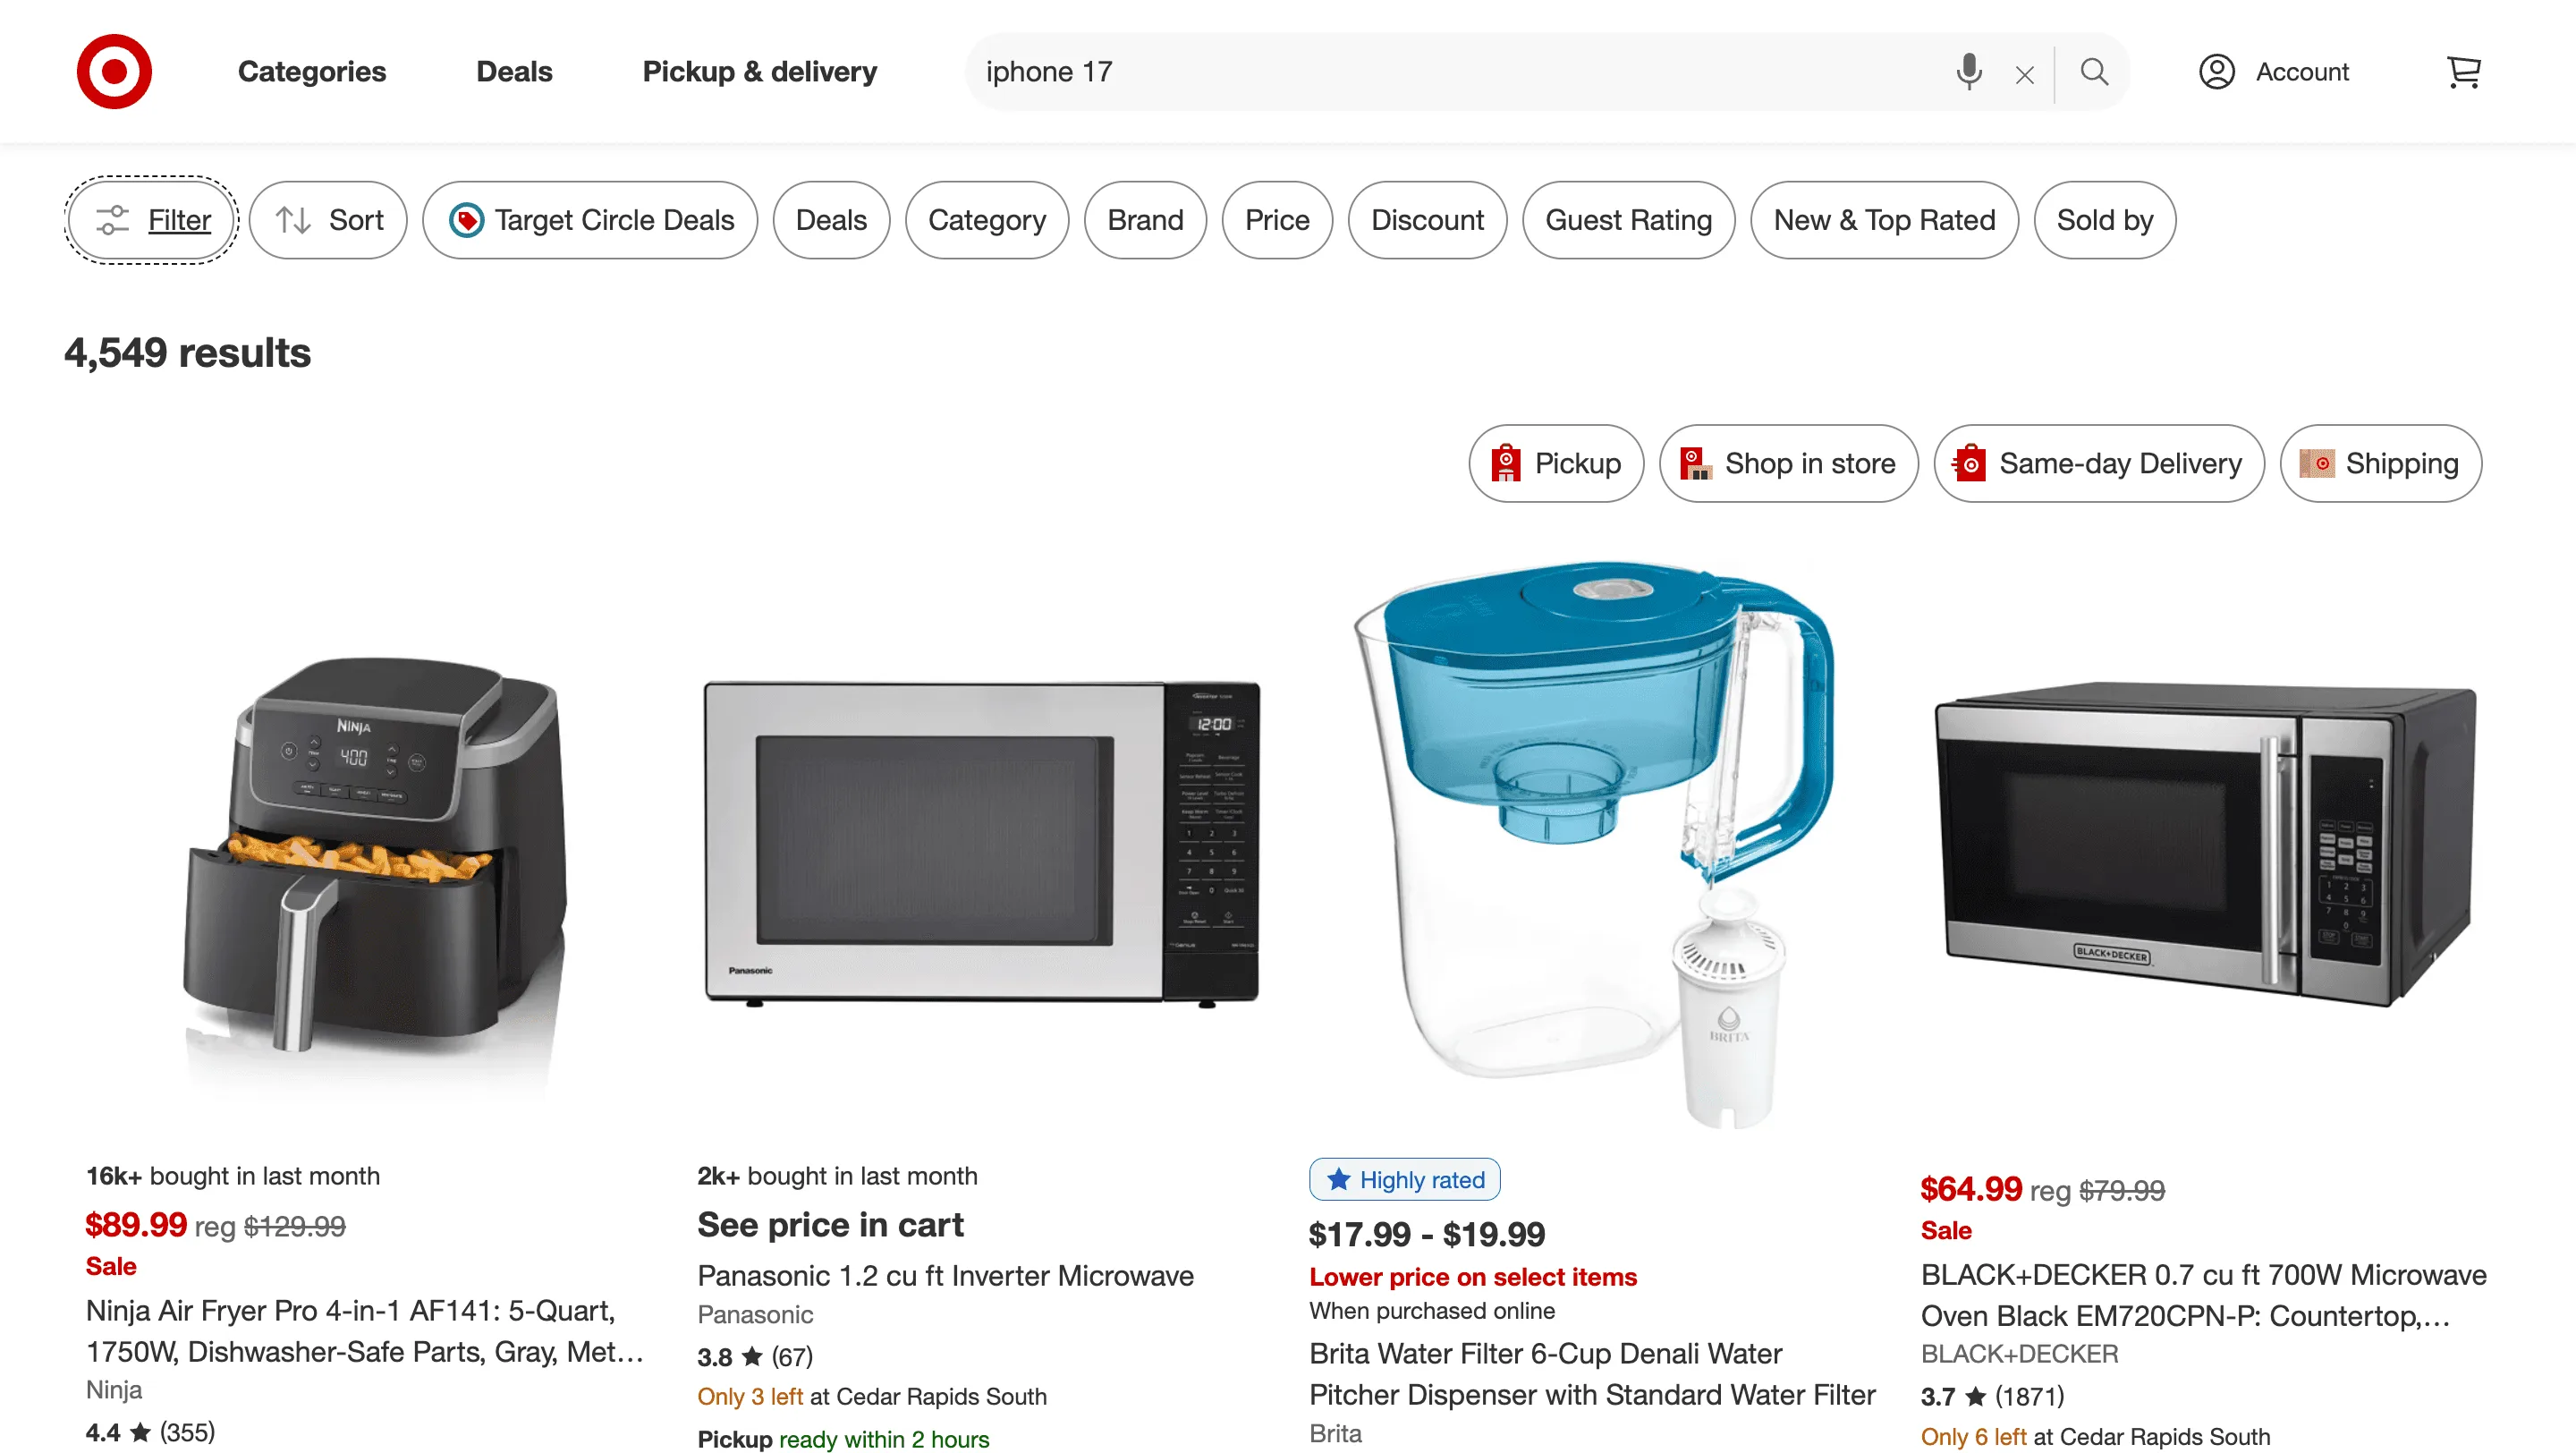Open the full Filter panel
Viewport: 2576px width, 1453px height.
click(150, 220)
